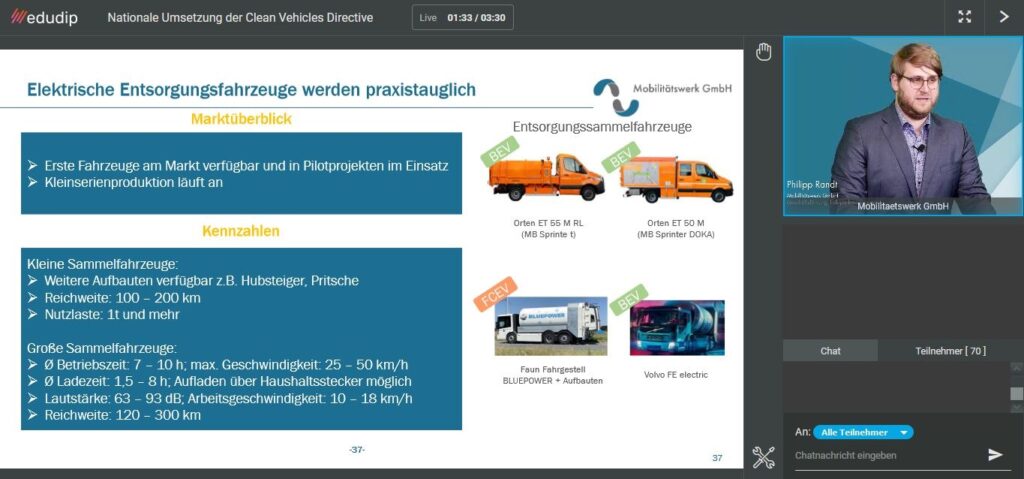Click the Volvo FE electric image
The image size is (1024, 479).
pyautogui.click(x=677, y=327)
